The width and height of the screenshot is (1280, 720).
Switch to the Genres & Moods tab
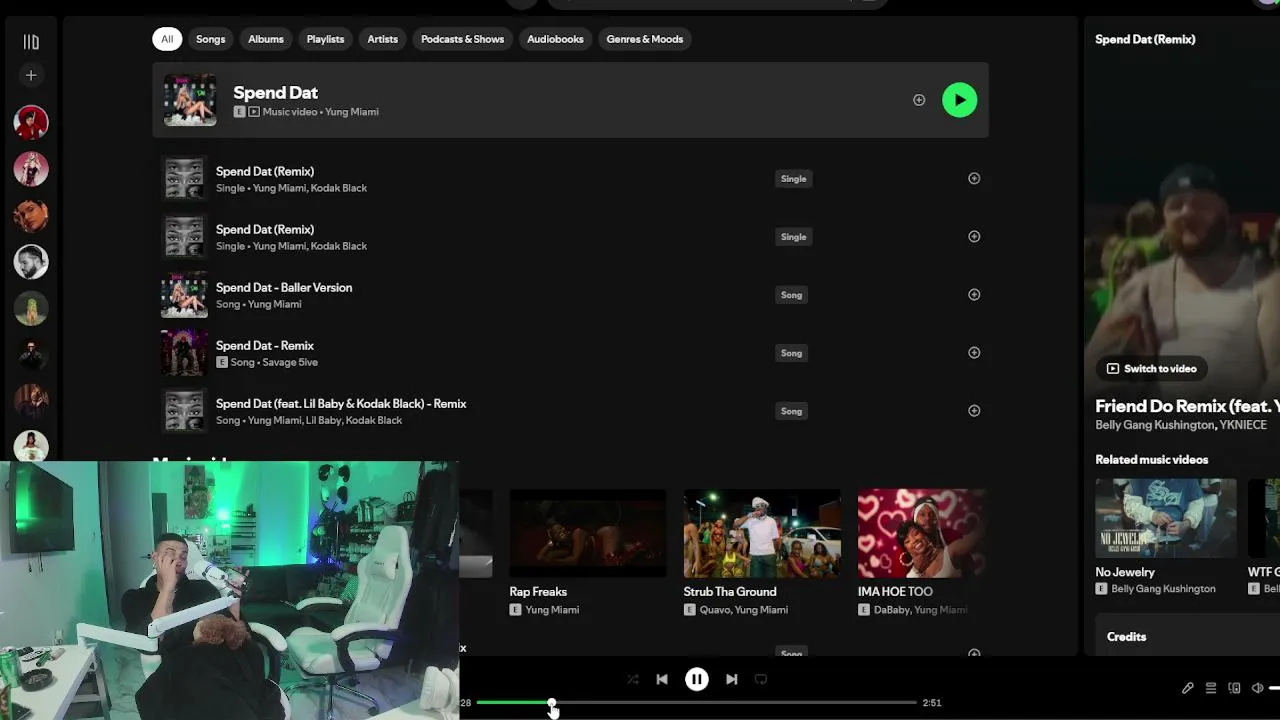pyautogui.click(x=645, y=39)
